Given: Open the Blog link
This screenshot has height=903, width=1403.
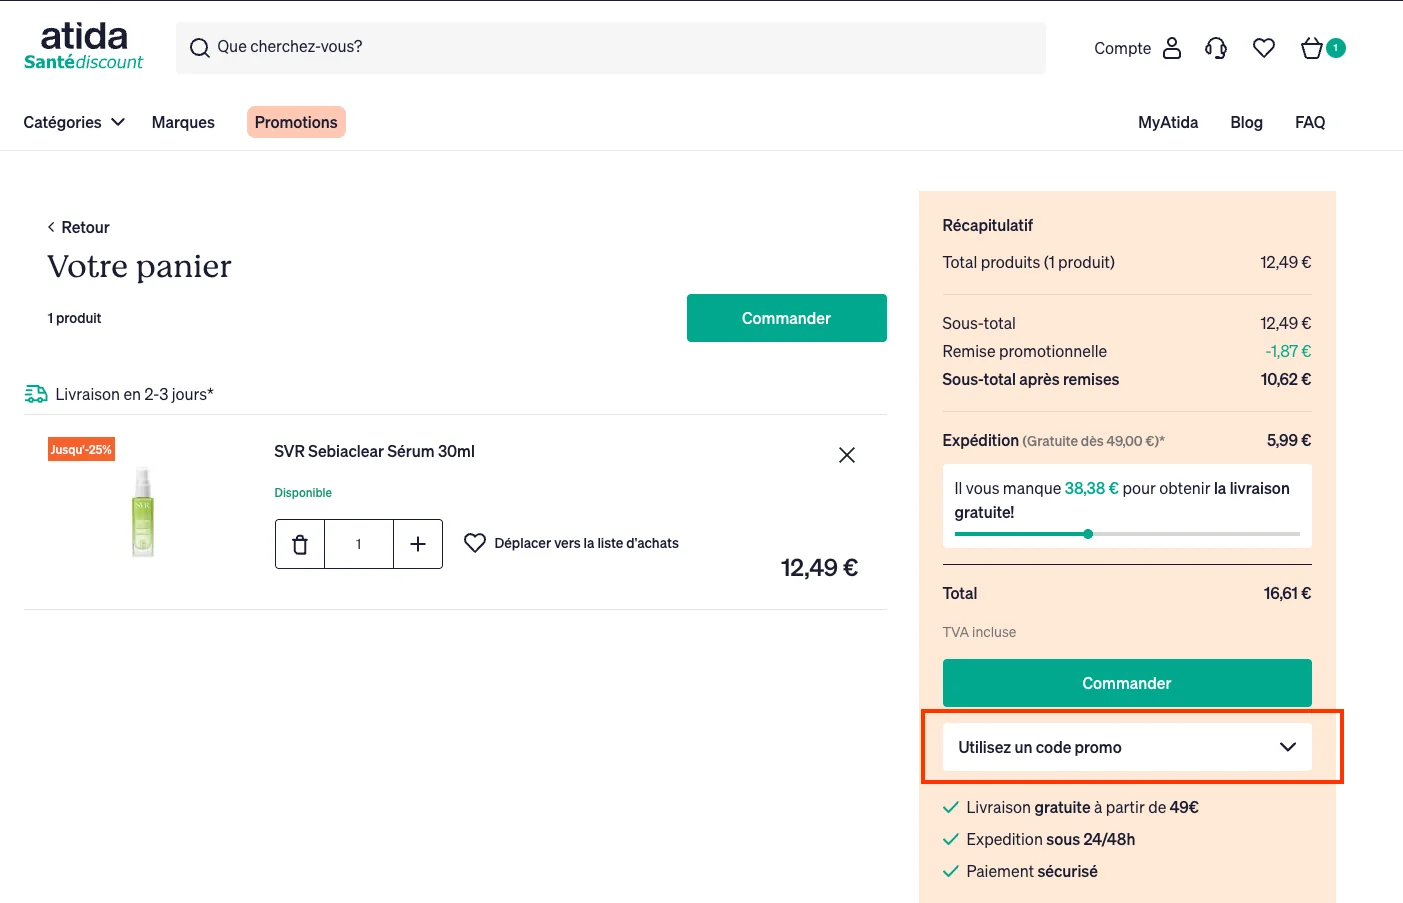Looking at the screenshot, I should (x=1246, y=122).
